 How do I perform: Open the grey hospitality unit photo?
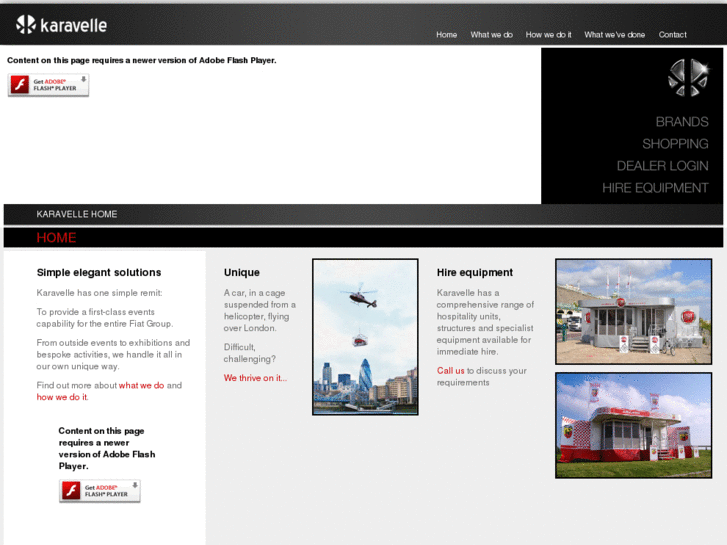pyautogui.click(x=633, y=311)
